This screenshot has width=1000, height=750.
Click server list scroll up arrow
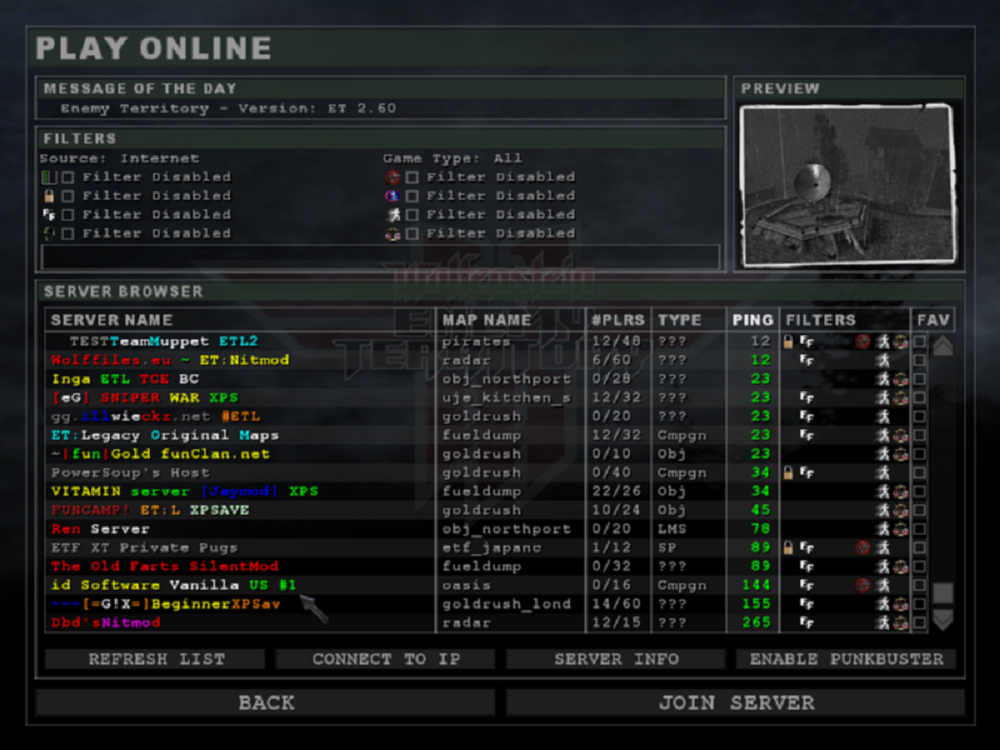(x=943, y=345)
